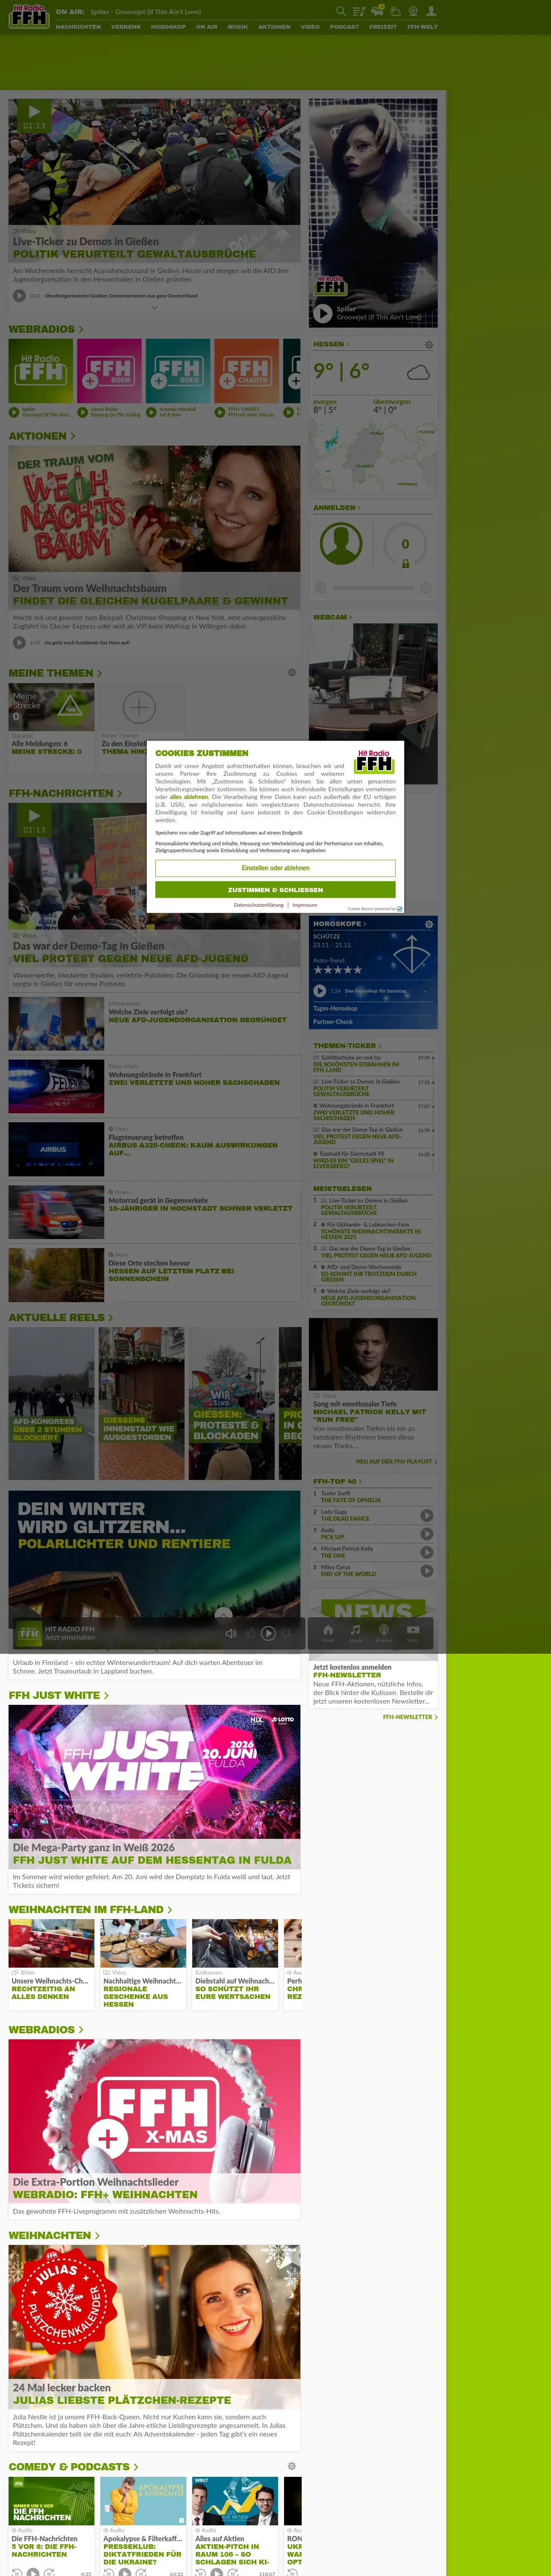The height and width of the screenshot is (2576, 551).
Task: Add a new theme with the plus circle
Action: point(139,707)
